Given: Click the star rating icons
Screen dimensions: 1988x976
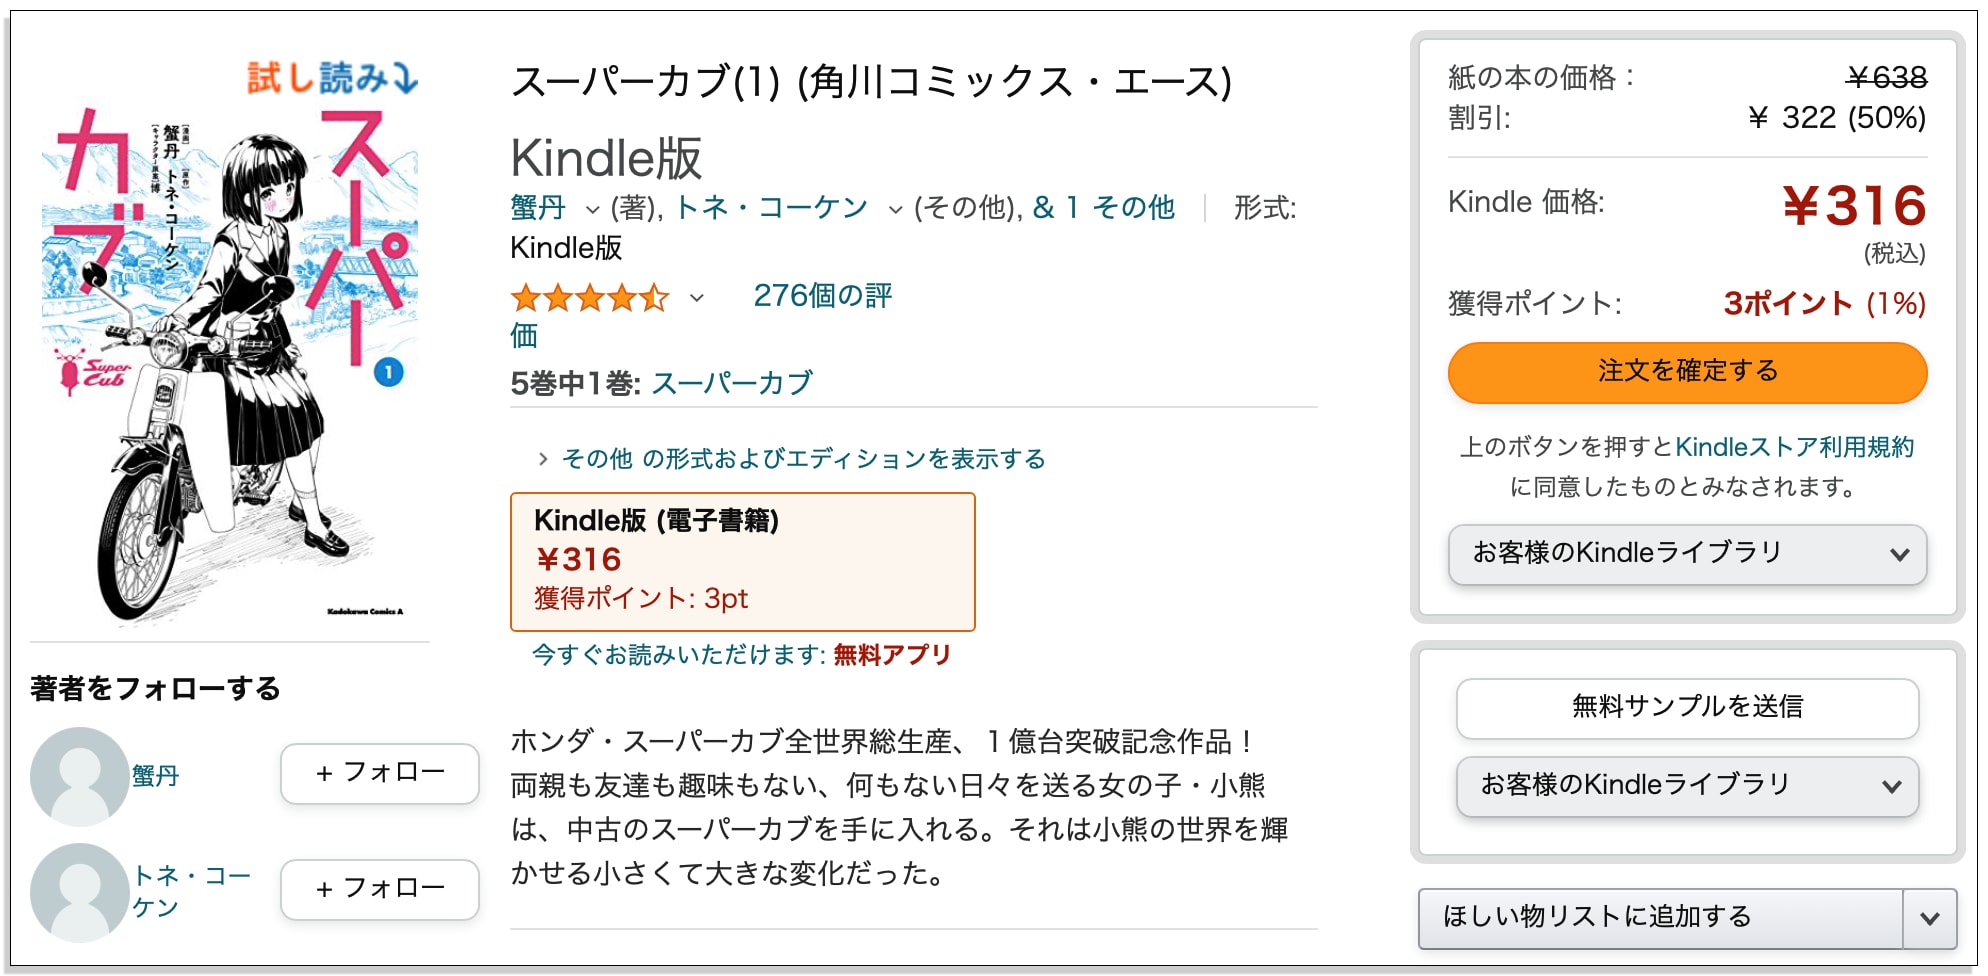Looking at the screenshot, I should pos(590,297).
